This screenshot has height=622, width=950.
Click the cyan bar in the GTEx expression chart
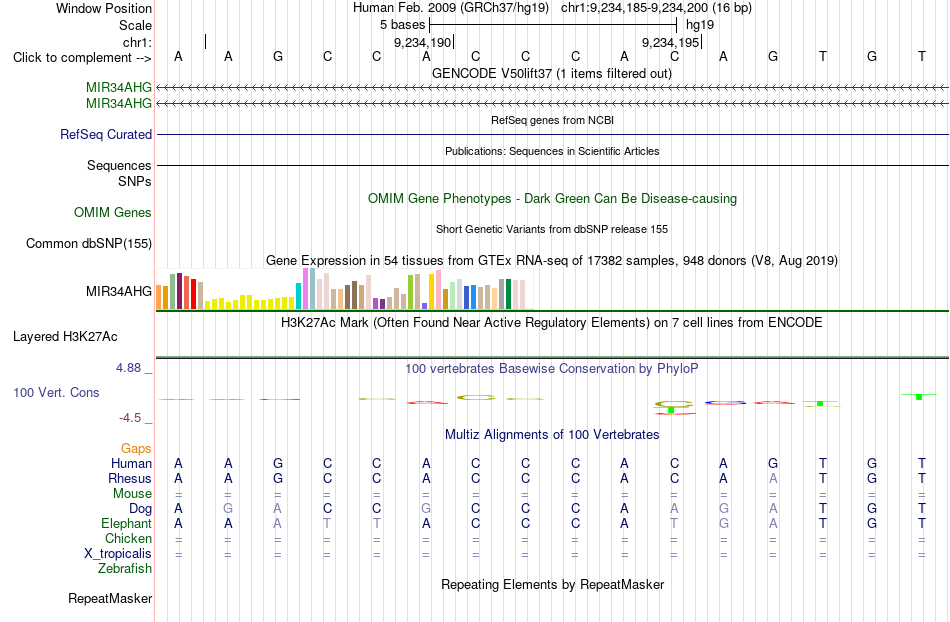pos(299,296)
